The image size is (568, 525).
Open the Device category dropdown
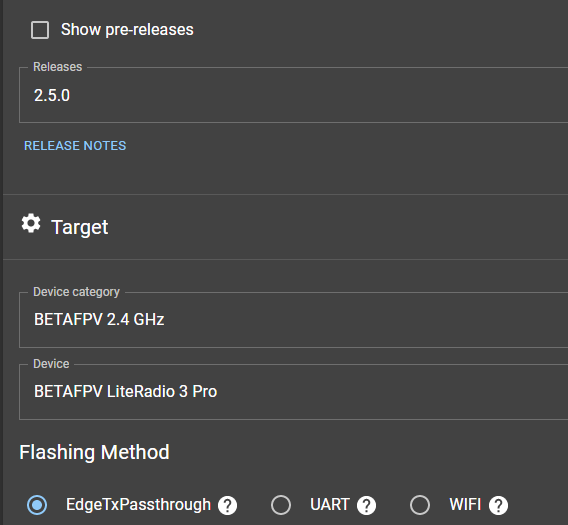(293, 320)
